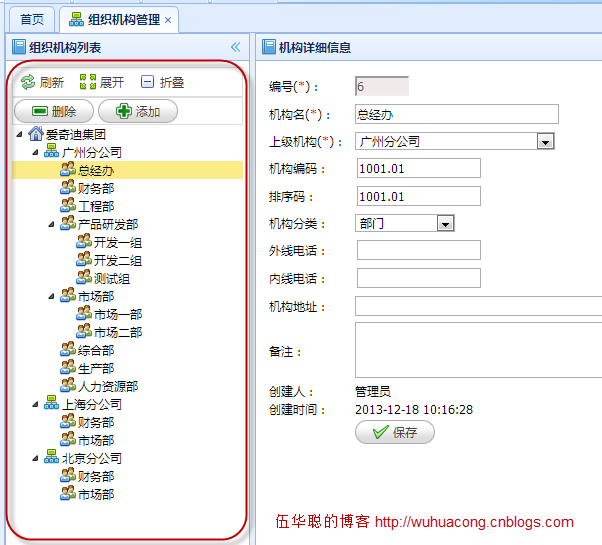Switch to the 首页 tab
This screenshot has height=545, width=602.
32,19
